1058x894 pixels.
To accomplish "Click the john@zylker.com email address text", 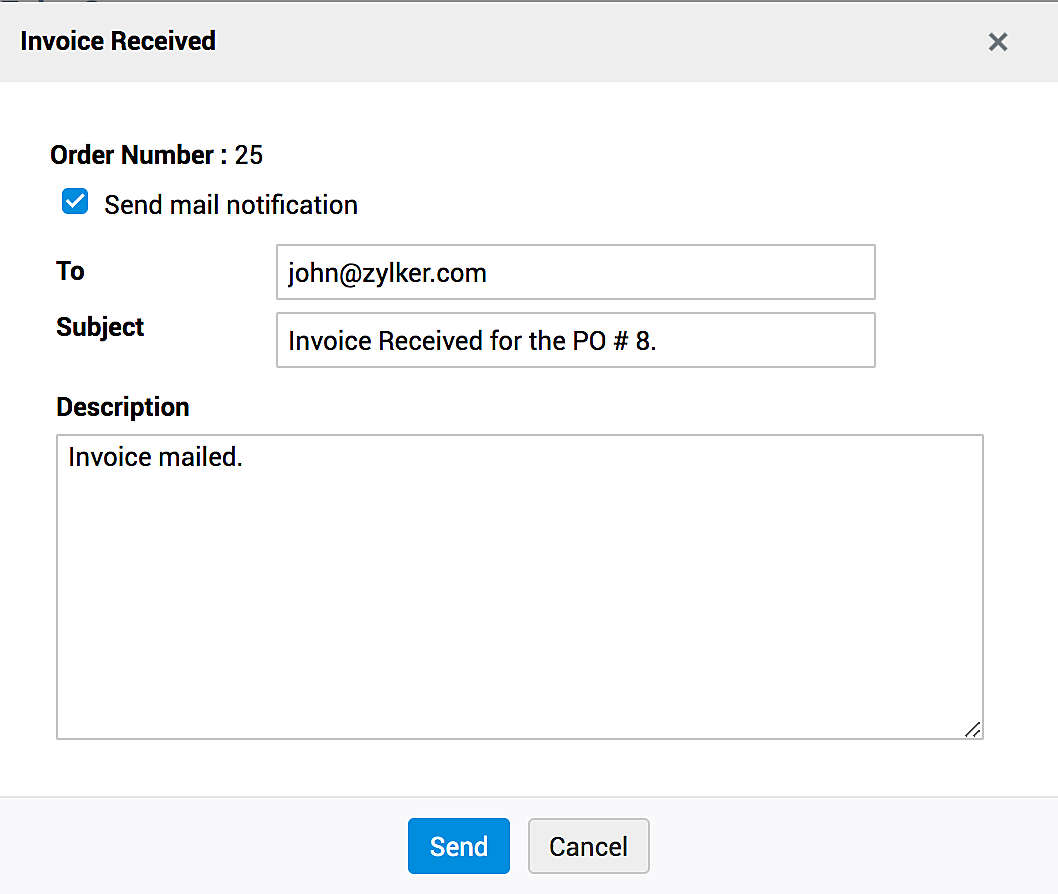I will pyautogui.click(x=387, y=273).
